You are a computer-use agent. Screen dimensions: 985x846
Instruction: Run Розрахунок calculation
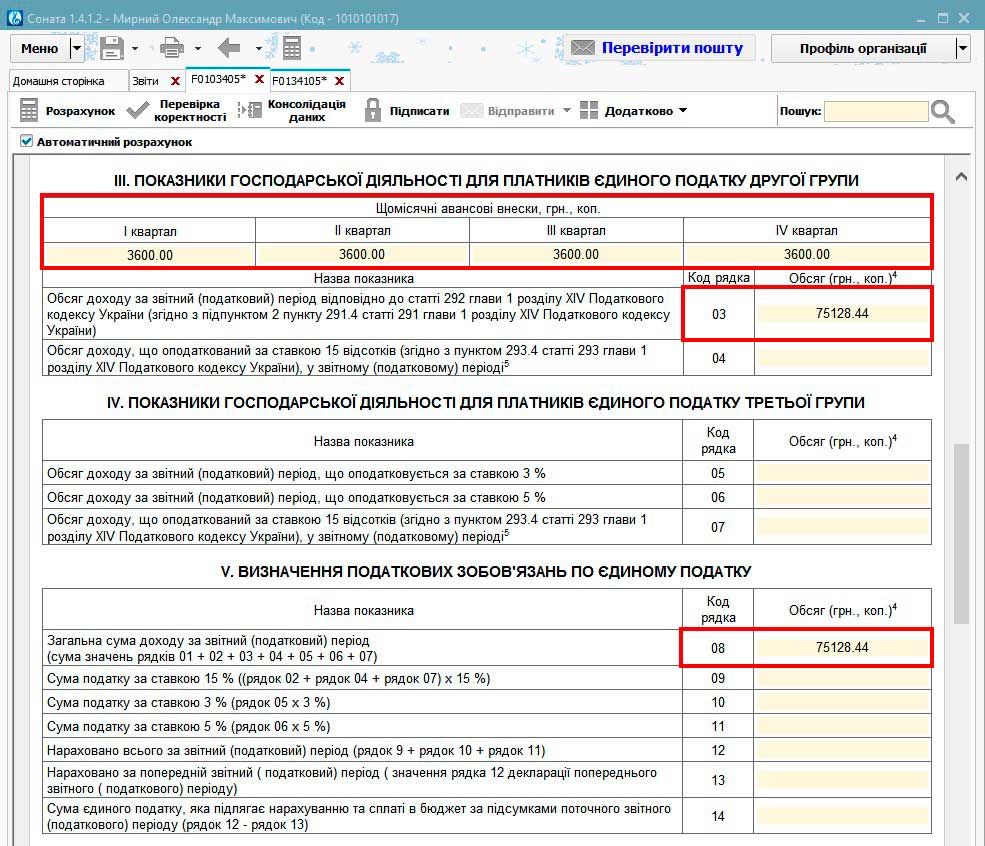click(67, 111)
